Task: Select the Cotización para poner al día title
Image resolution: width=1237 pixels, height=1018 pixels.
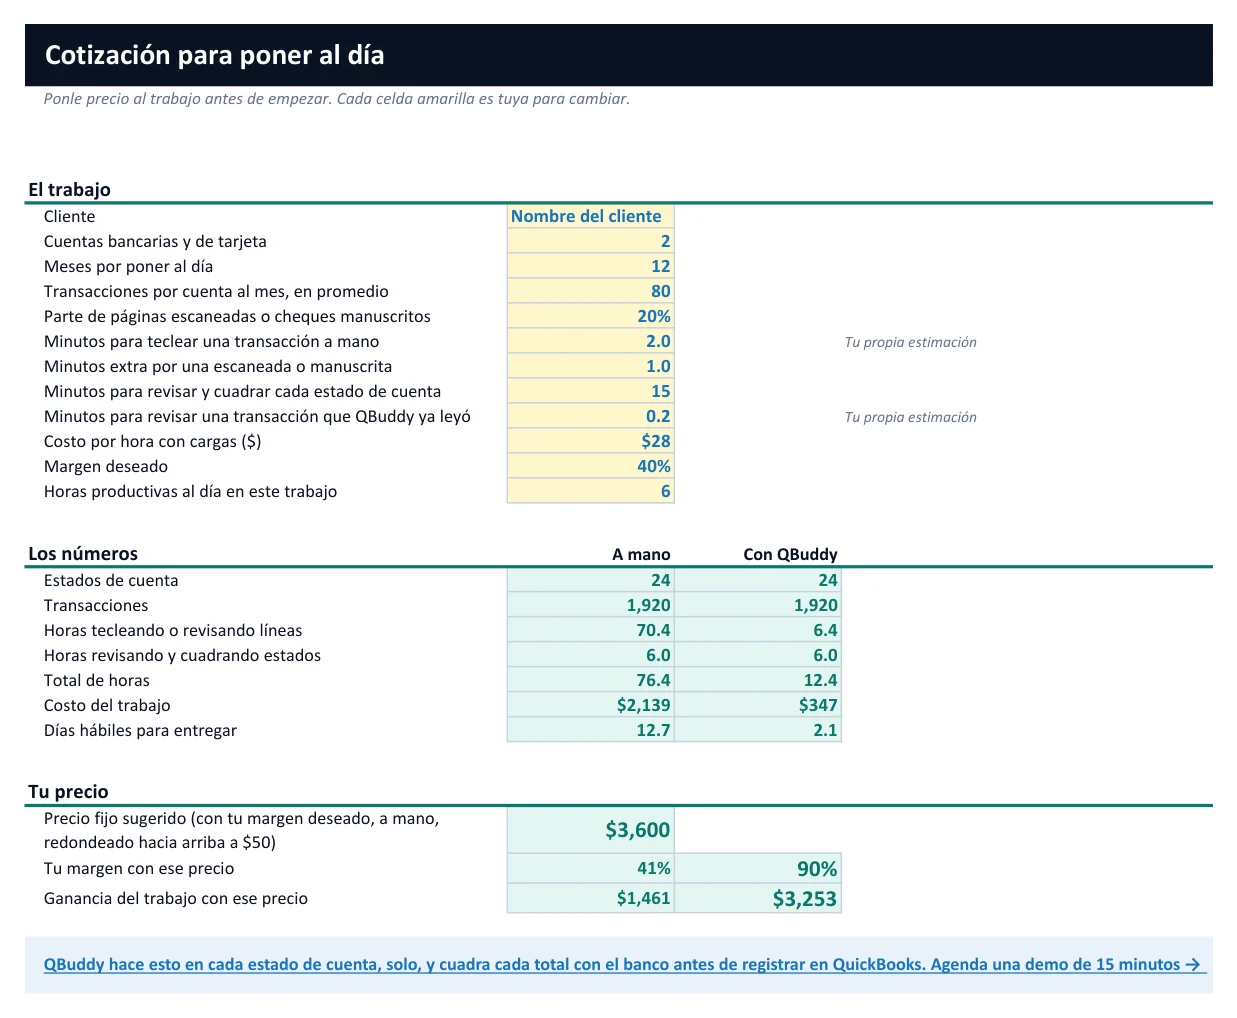Action: point(214,55)
